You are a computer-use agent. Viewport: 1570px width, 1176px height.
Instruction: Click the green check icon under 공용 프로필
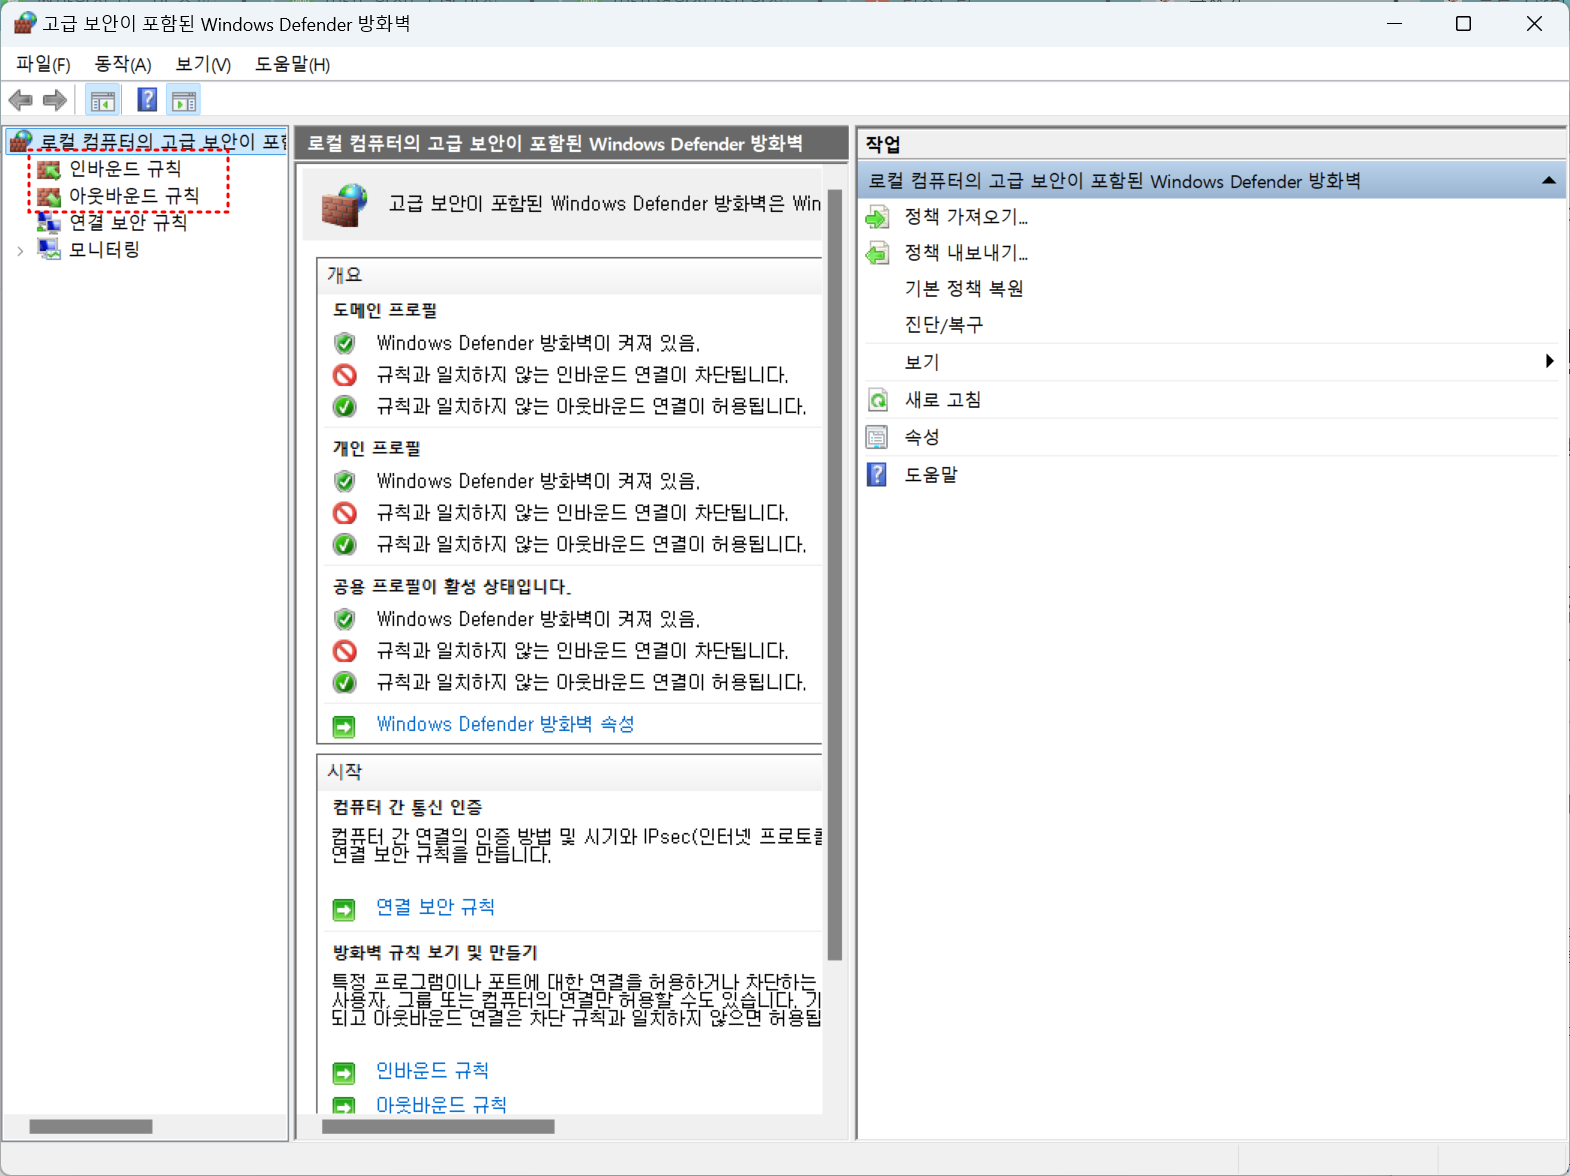[345, 683]
